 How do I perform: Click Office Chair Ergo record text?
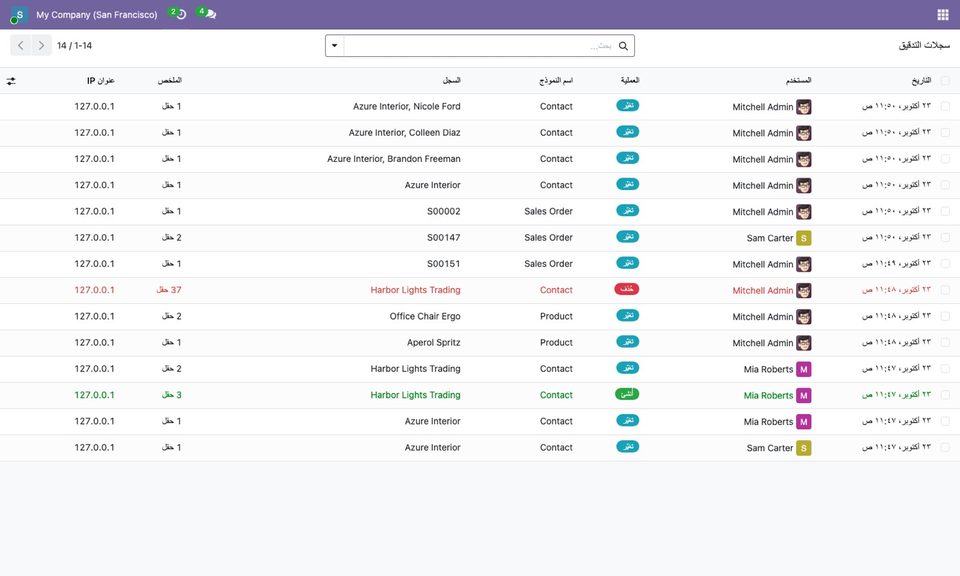(x=425, y=316)
